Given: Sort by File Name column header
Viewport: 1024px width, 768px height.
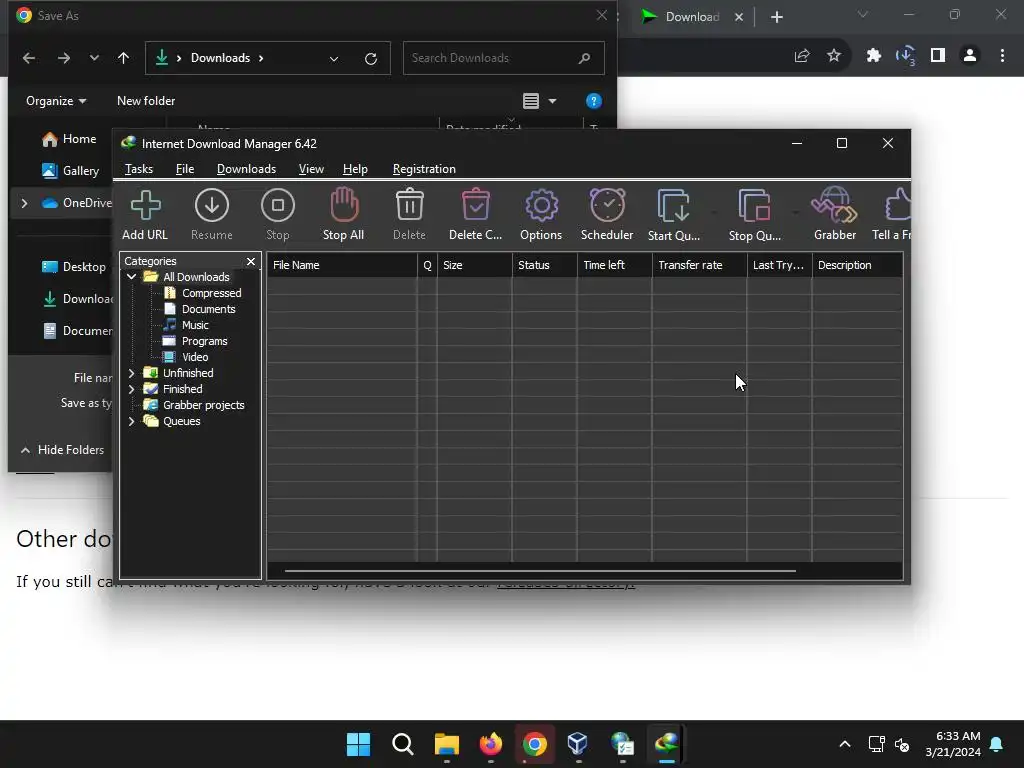Looking at the screenshot, I should 342,265.
